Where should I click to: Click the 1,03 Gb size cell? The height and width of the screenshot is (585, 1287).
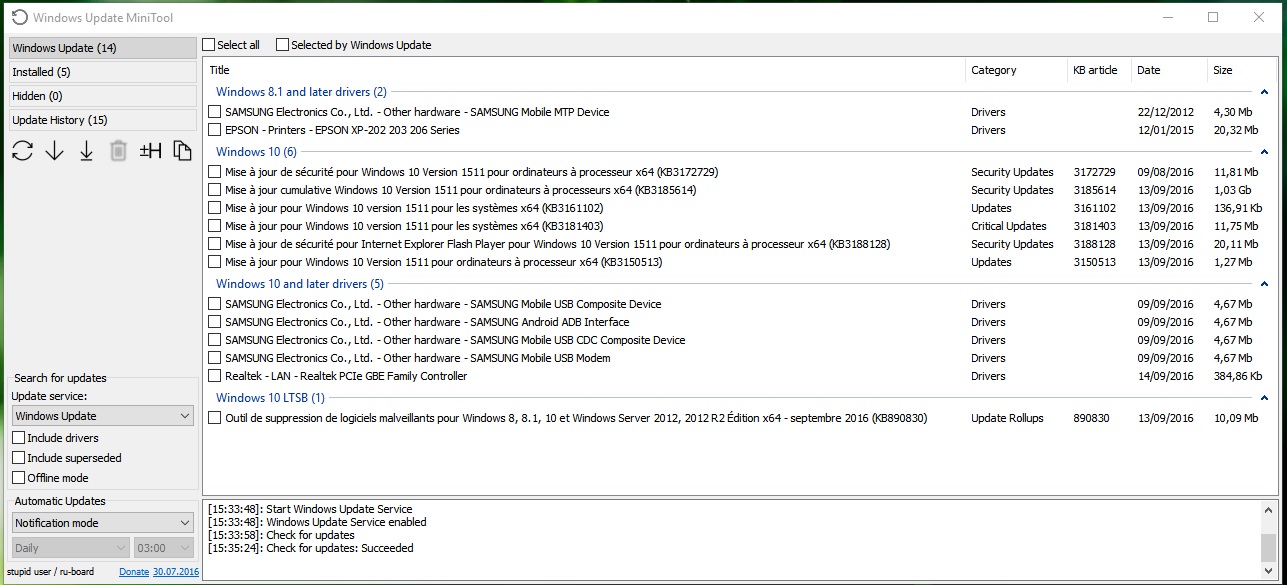[x=1231, y=190]
